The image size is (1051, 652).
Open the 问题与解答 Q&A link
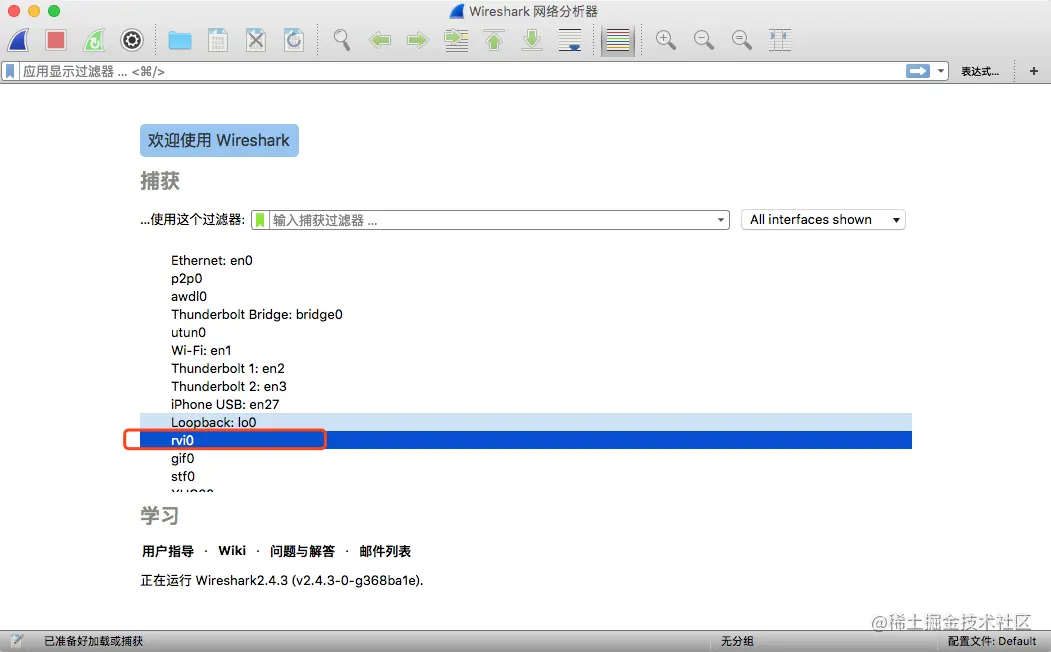pos(302,551)
